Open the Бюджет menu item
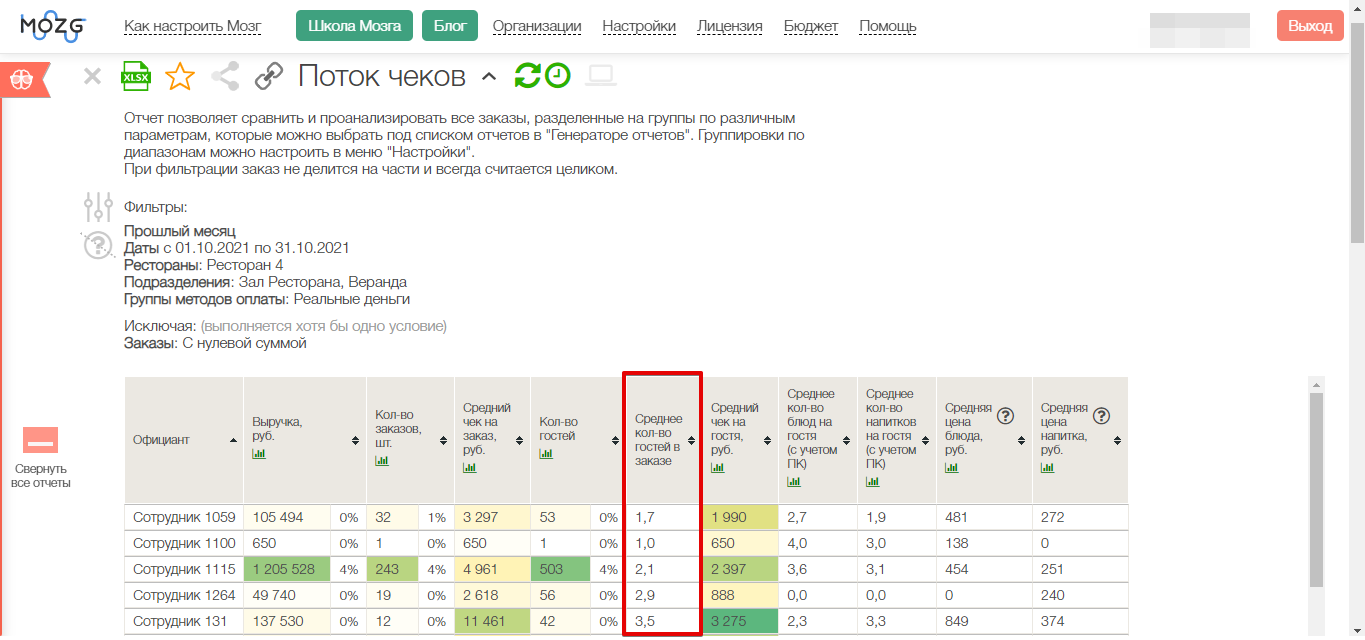This screenshot has height=640, width=1365. coord(810,27)
